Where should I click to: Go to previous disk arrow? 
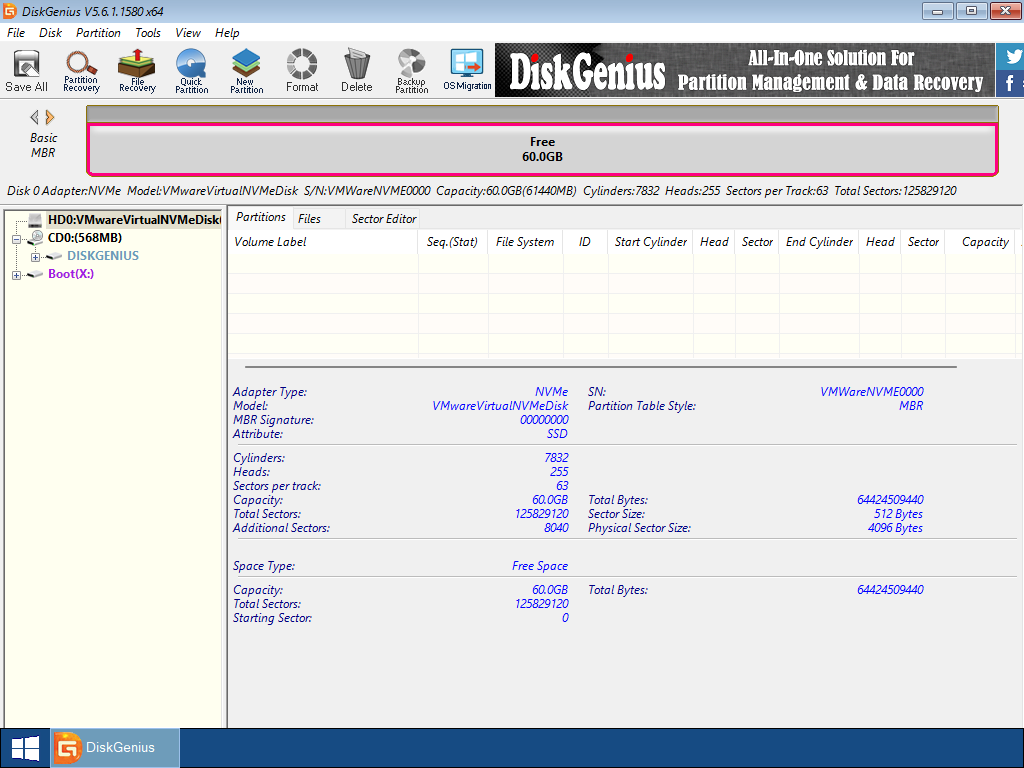[34, 117]
